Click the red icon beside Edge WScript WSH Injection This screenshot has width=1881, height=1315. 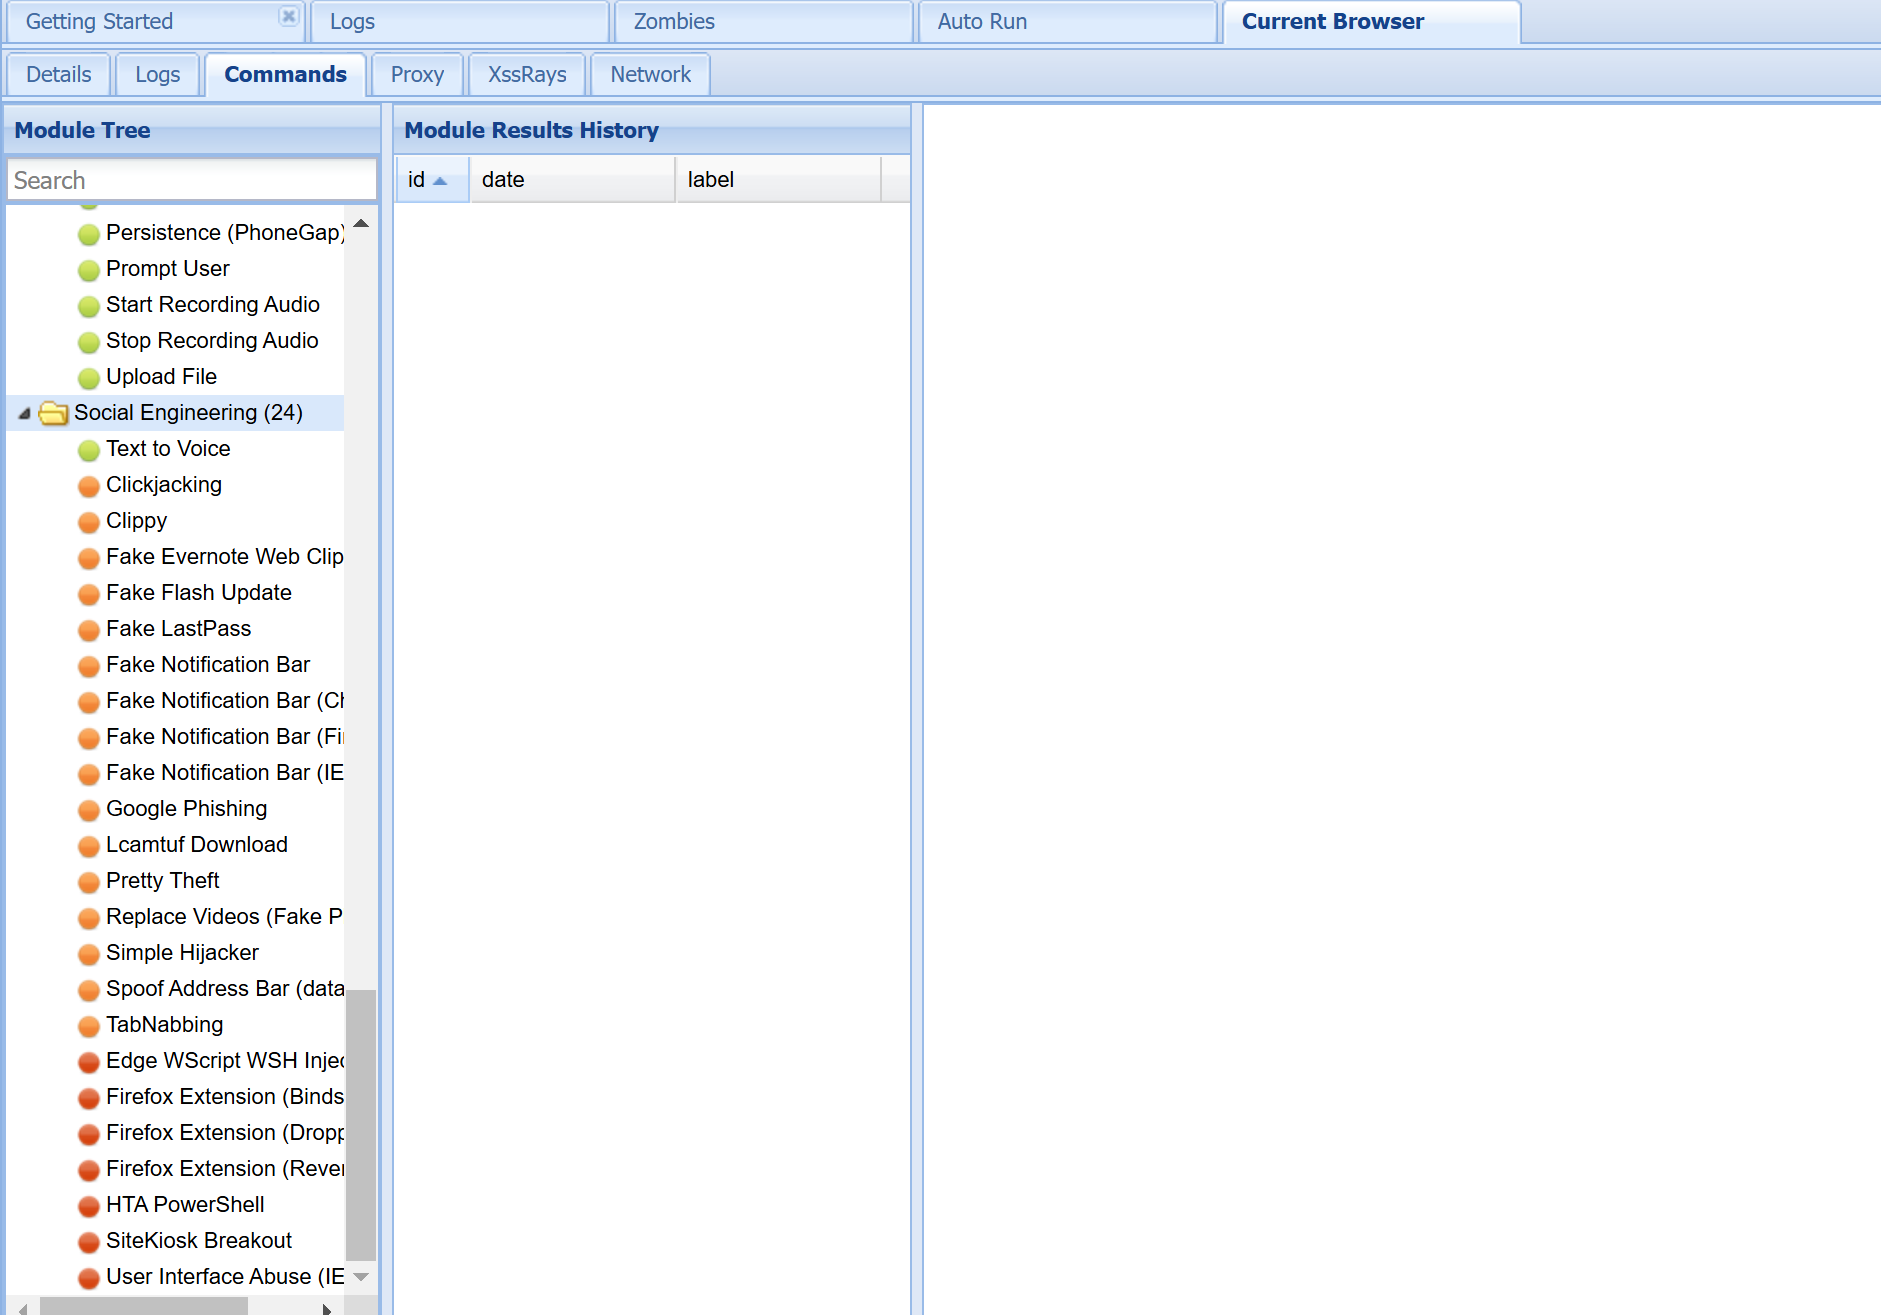point(89,1062)
